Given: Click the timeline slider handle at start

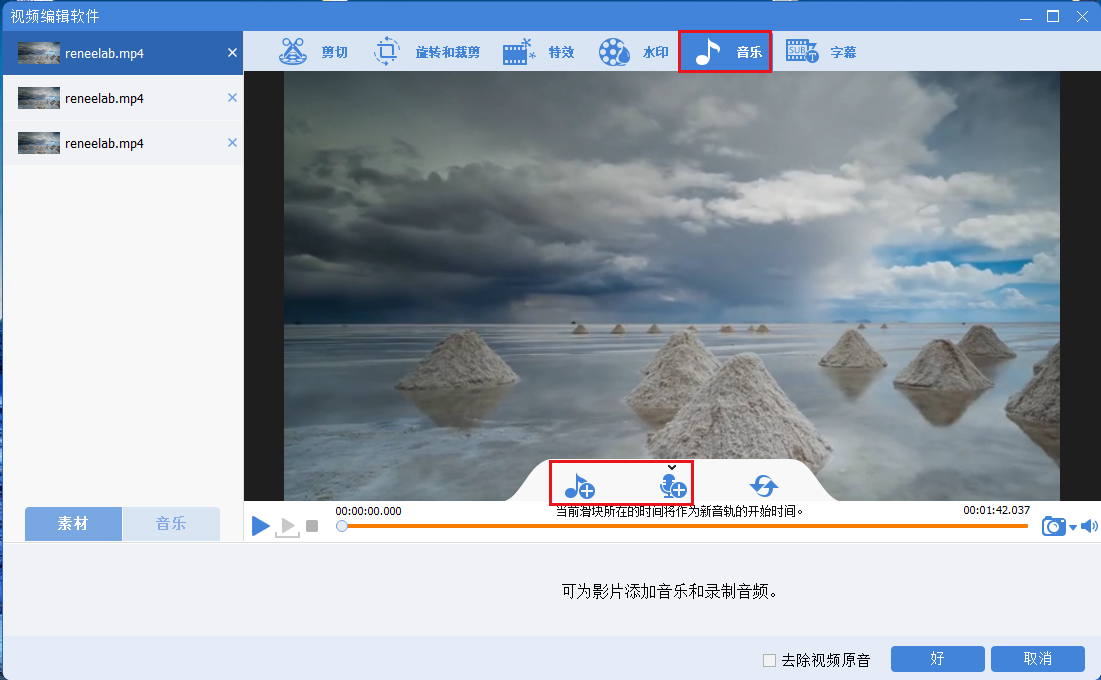Looking at the screenshot, I should [342, 526].
